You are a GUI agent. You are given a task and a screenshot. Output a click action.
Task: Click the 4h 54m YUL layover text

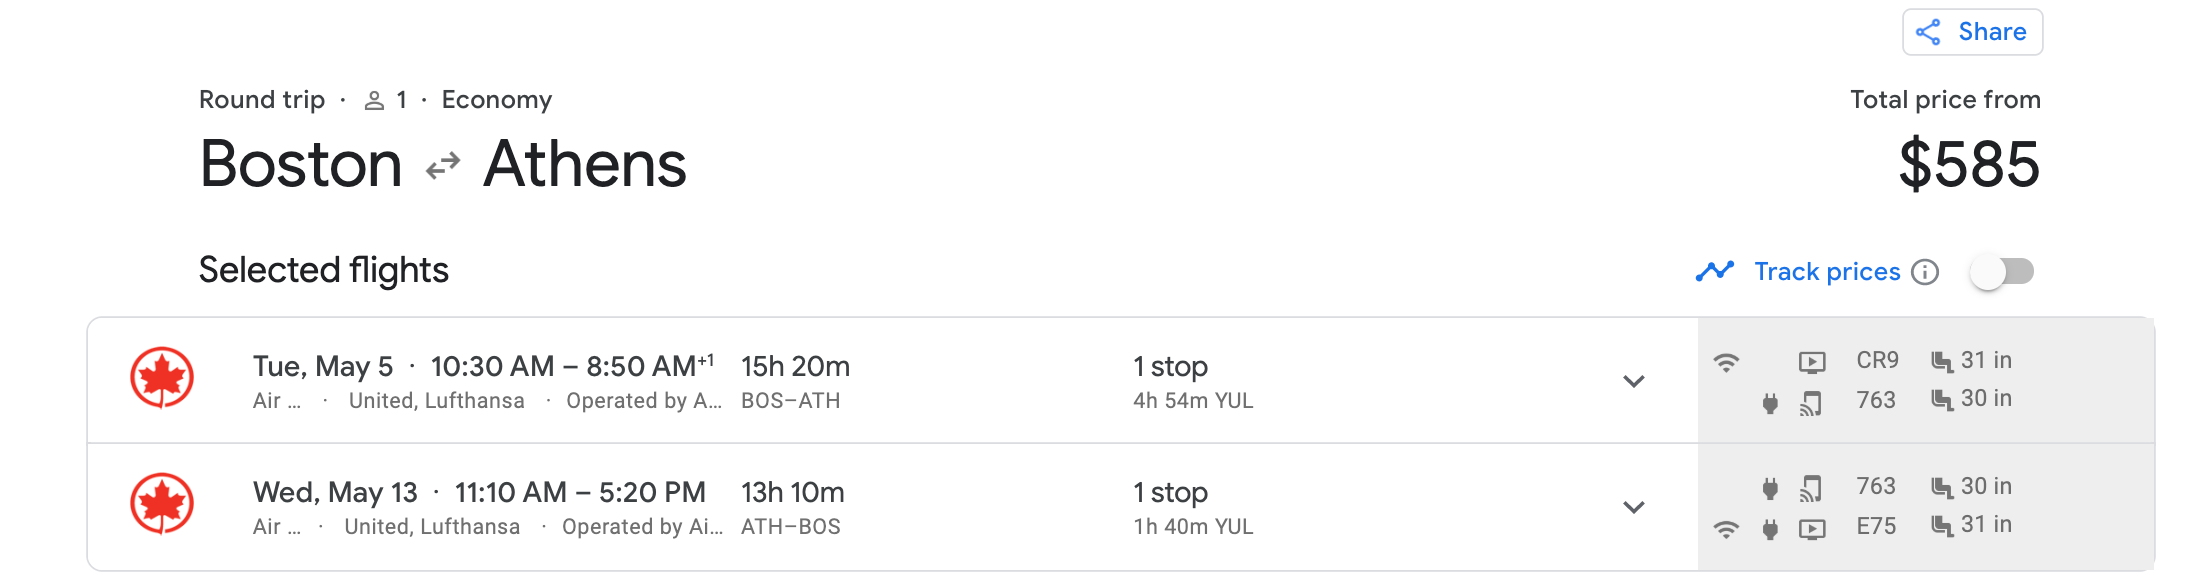click(x=1193, y=401)
